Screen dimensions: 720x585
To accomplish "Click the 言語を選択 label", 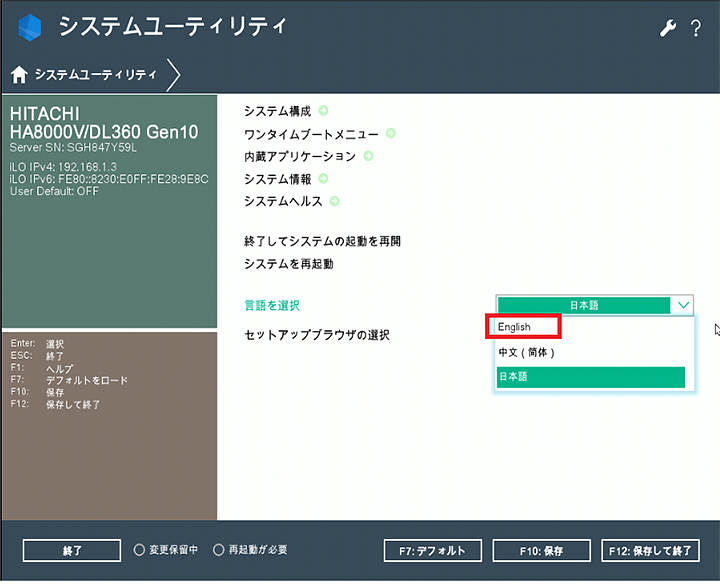I will pyautogui.click(x=272, y=305).
